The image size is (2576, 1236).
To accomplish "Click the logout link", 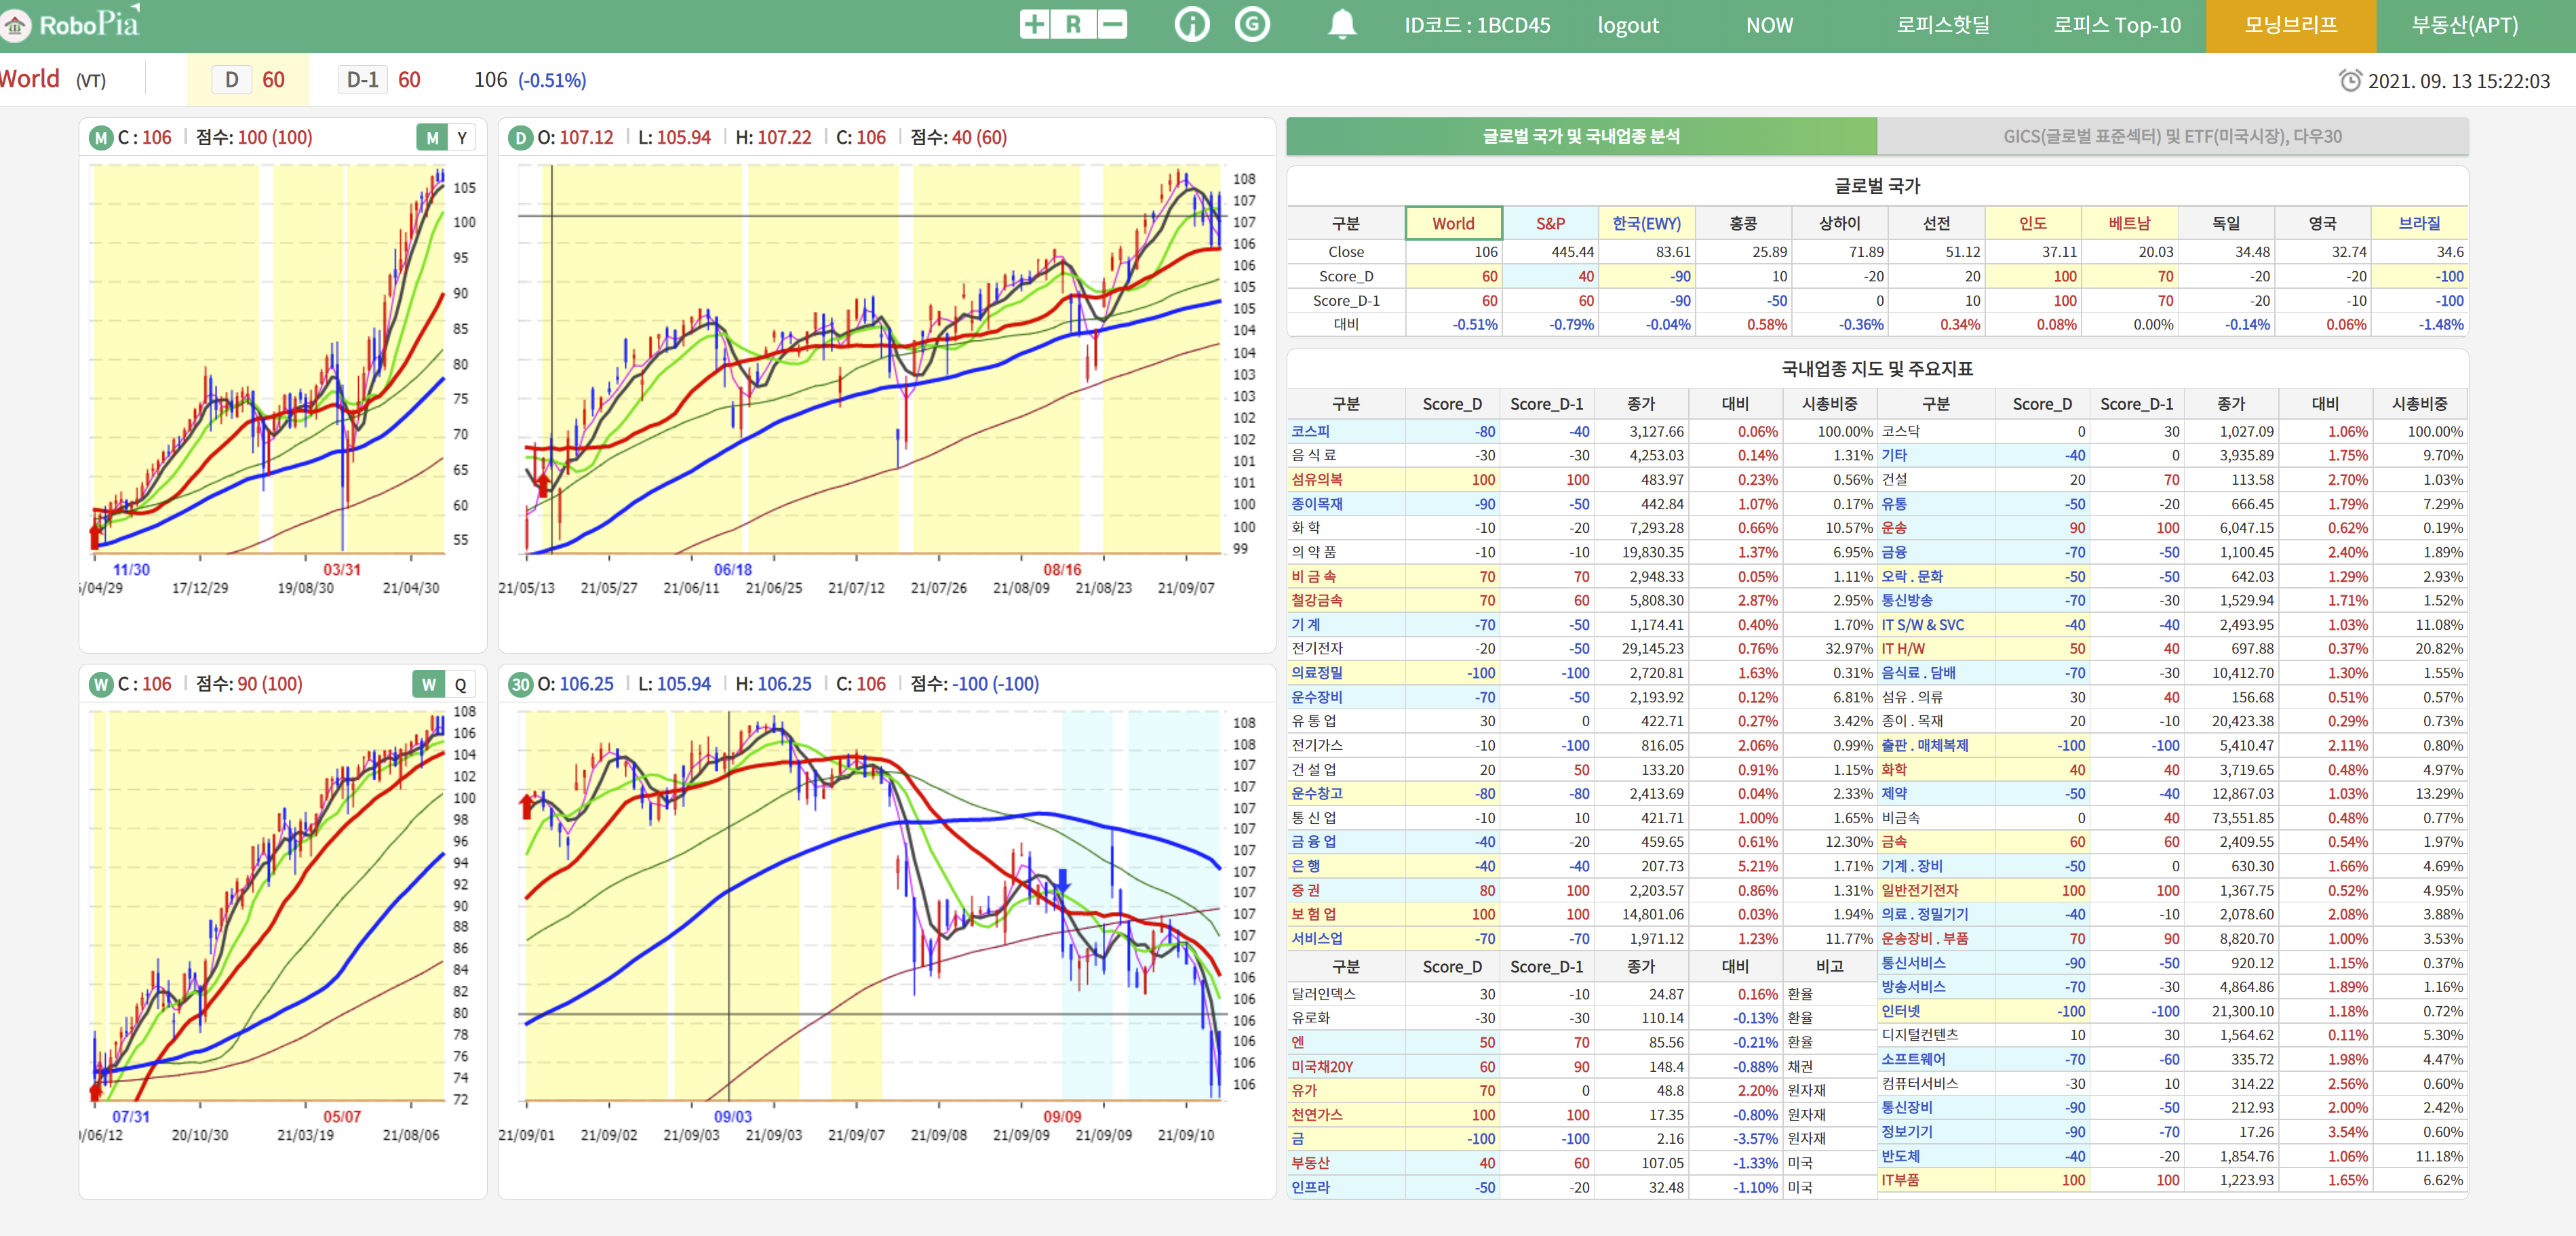I will tap(1627, 26).
